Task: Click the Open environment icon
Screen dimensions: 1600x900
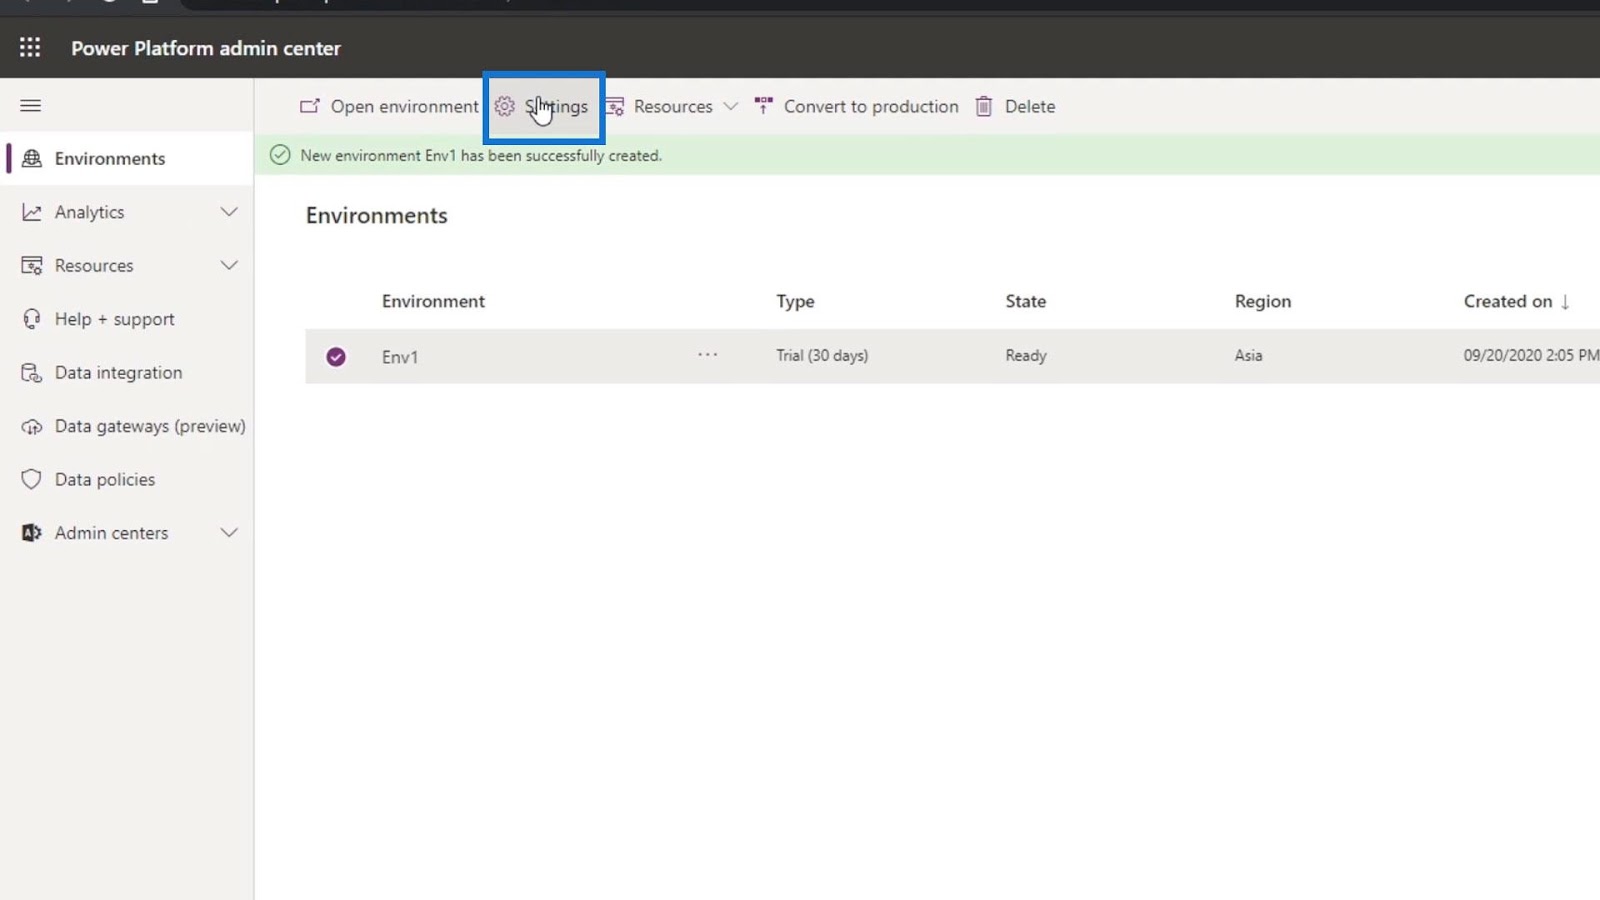Action: pos(310,106)
